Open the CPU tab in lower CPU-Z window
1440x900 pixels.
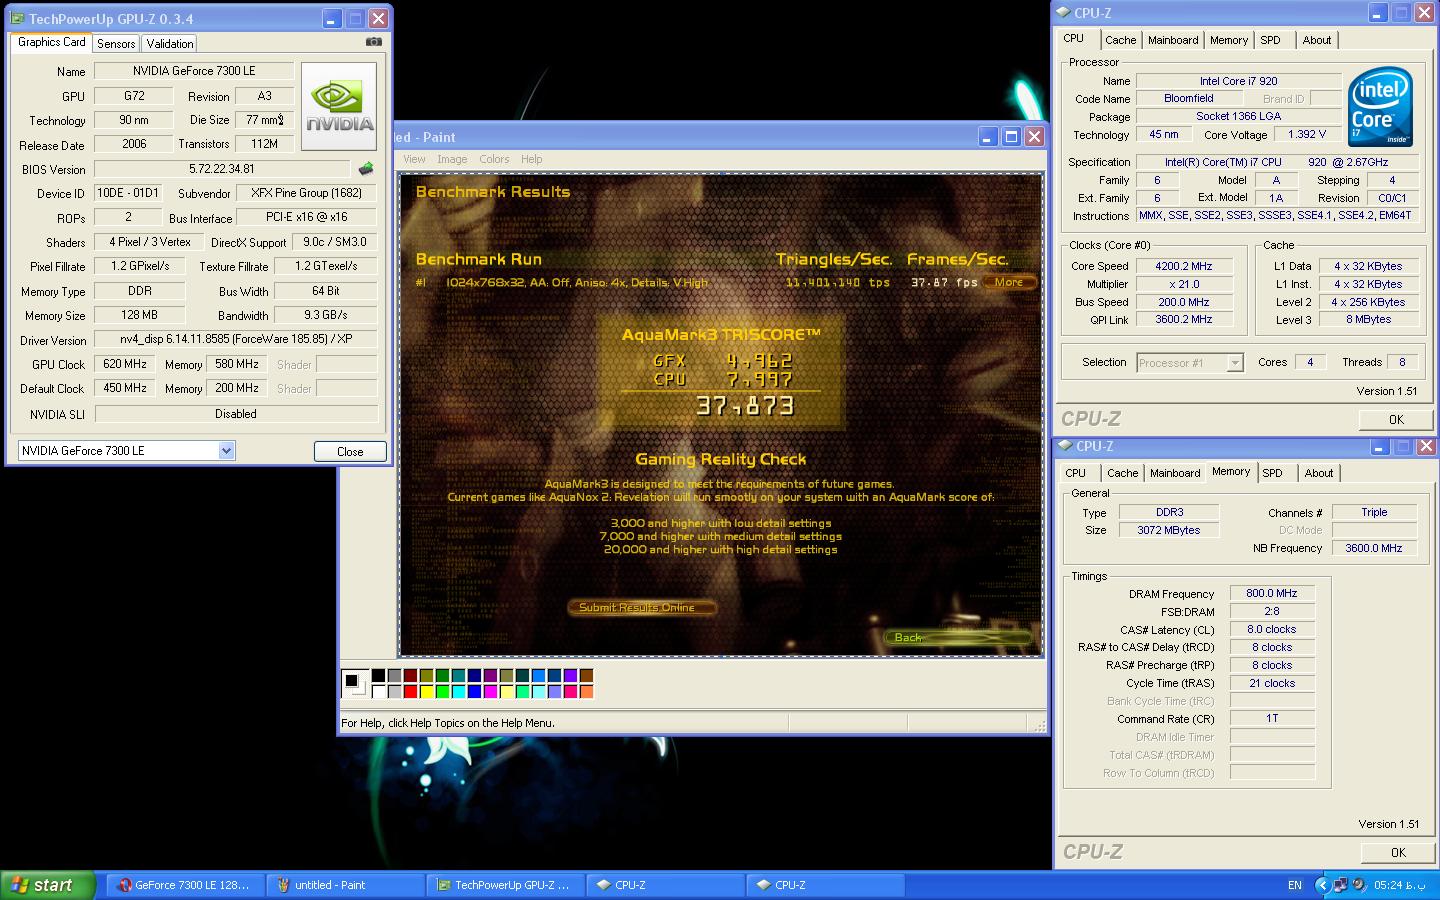coord(1075,473)
